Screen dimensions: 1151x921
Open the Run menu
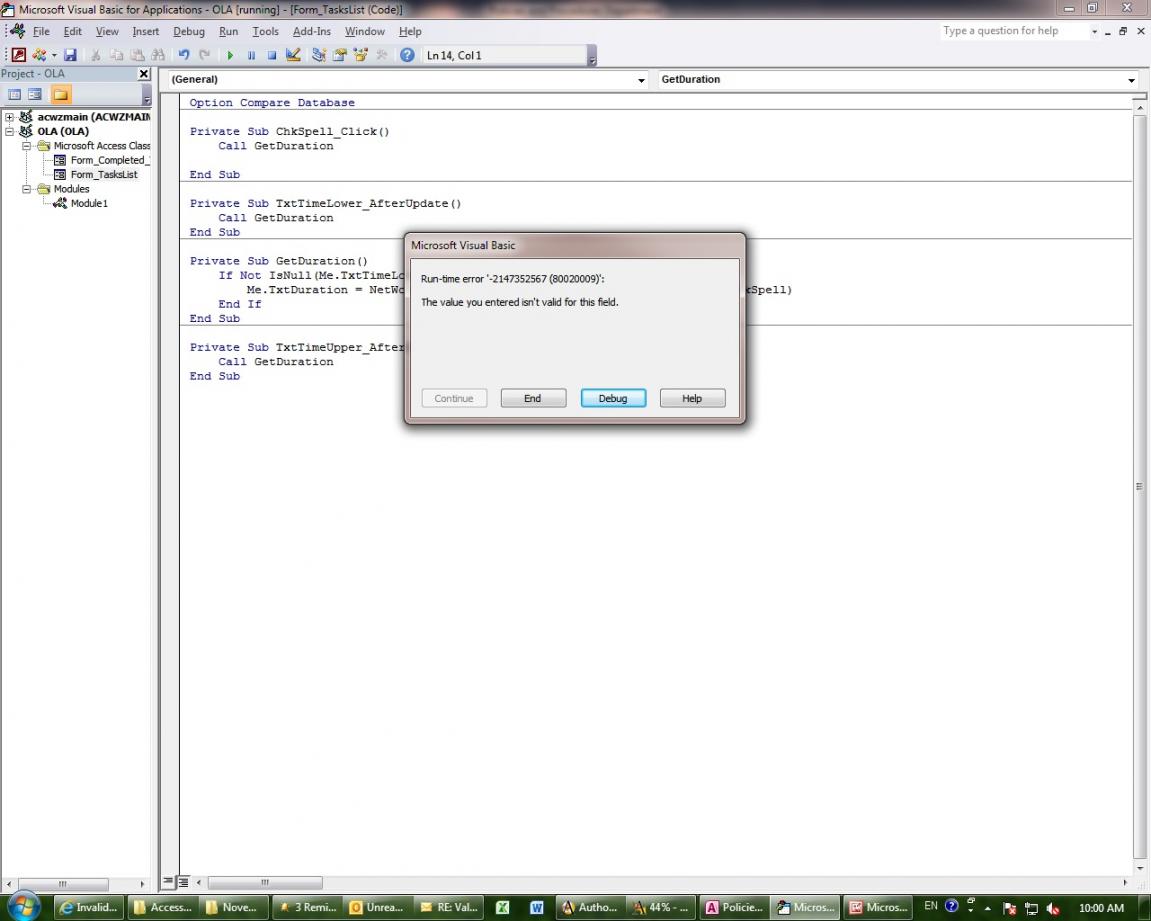click(228, 31)
